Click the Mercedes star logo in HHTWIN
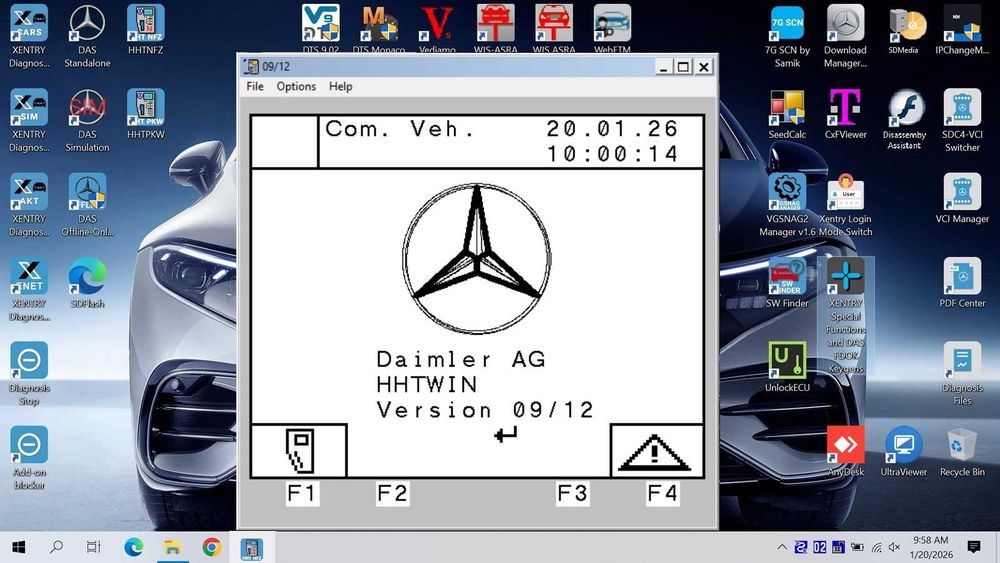Image resolution: width=1000 pixels, height=563 pixels. click(477, 259)
